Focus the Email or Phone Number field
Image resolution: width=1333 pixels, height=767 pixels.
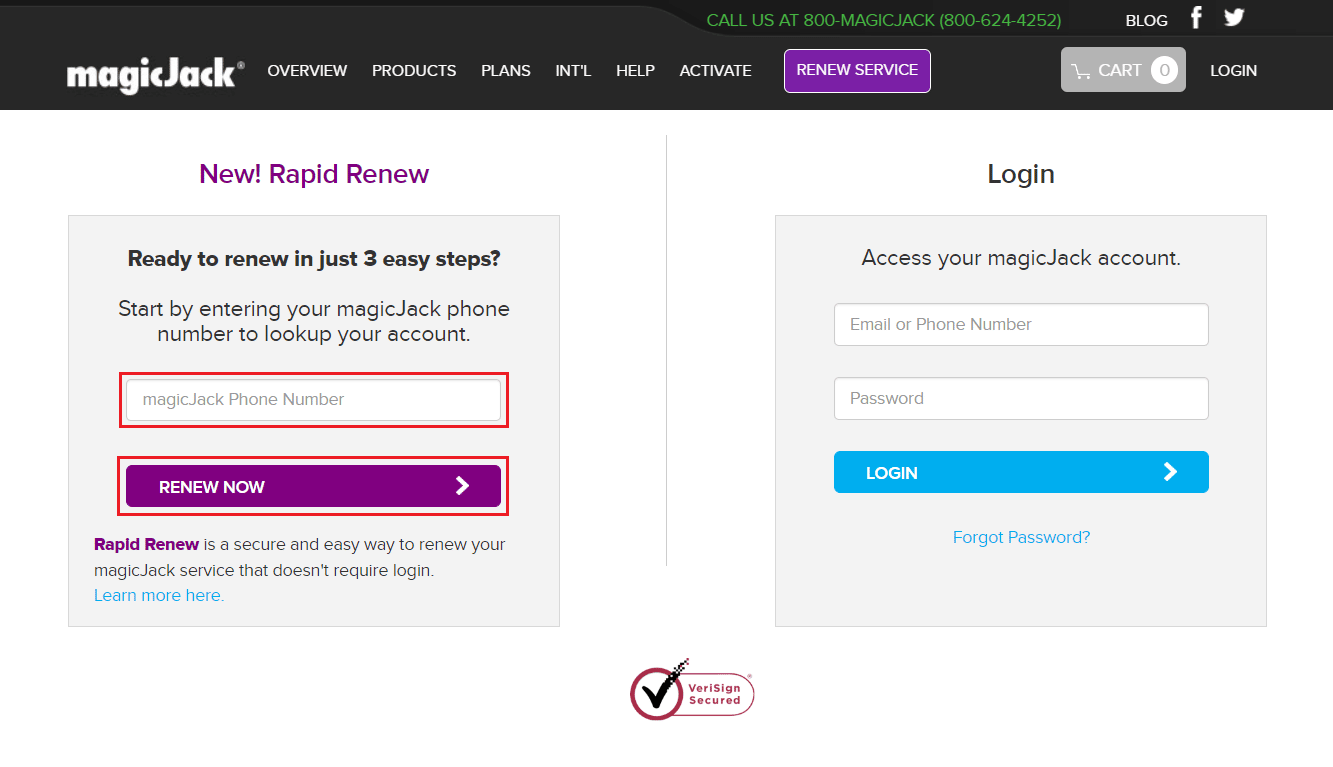pos(1021,325)
